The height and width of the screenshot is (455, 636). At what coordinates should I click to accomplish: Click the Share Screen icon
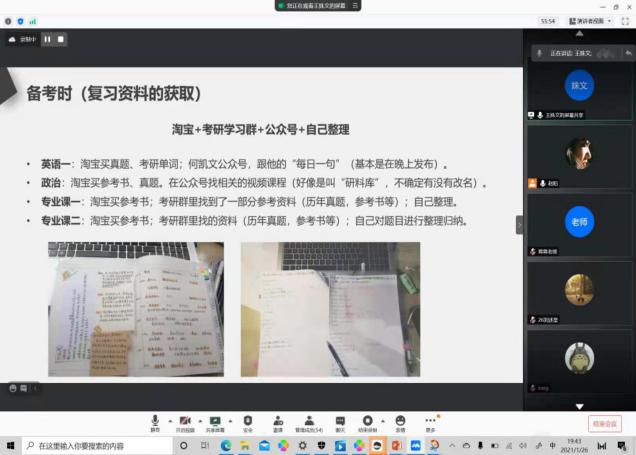214,422
